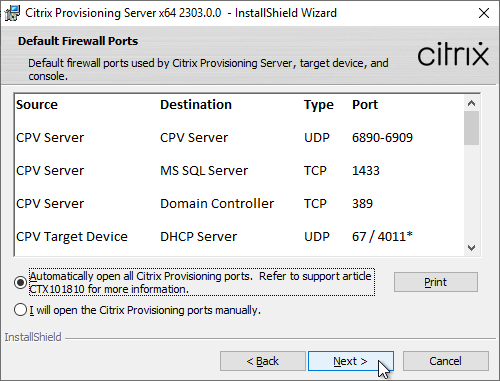Select the DHCP Server UDP row

tap(239, 236)
